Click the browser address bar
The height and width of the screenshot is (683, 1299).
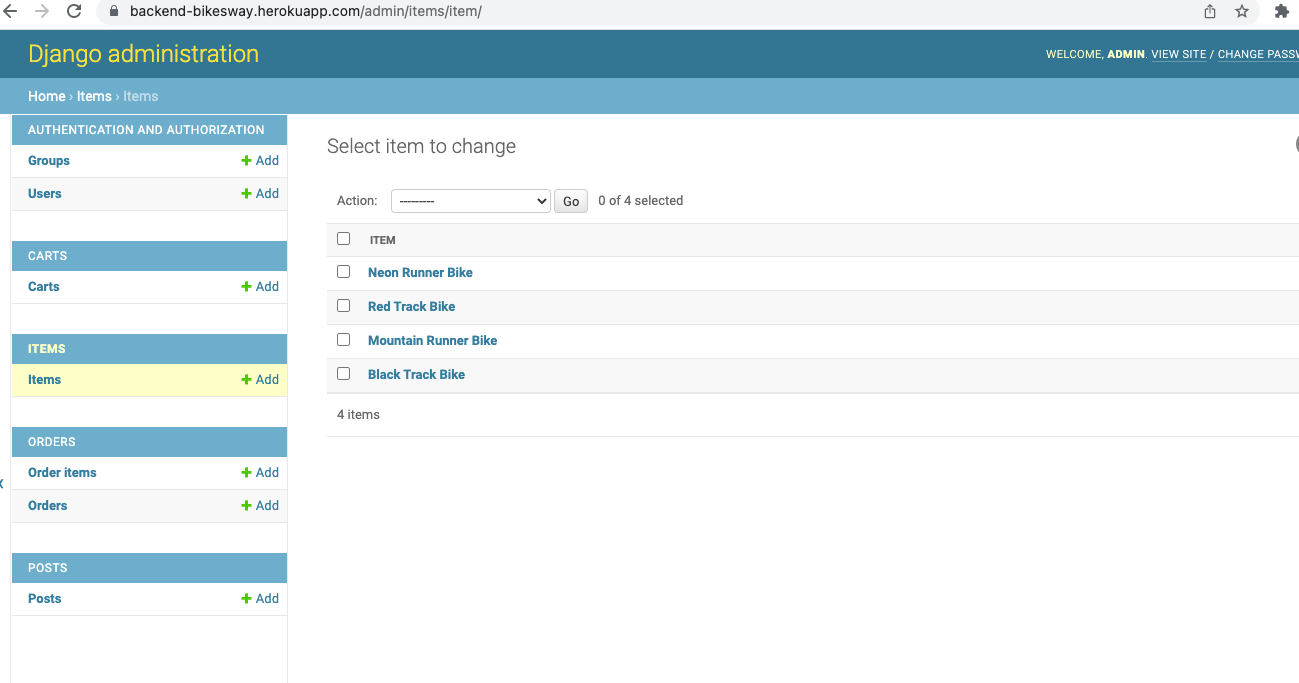point(400,11)
